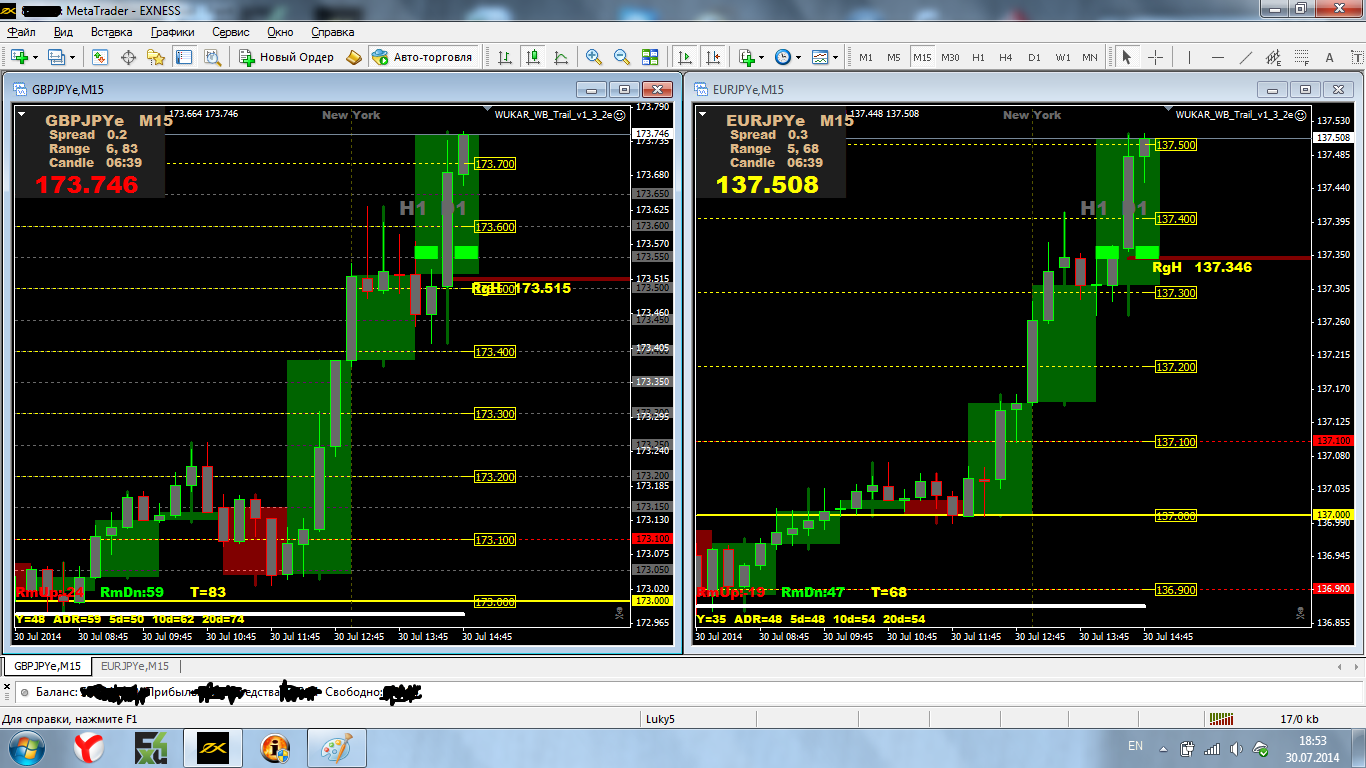Open the Periods clock icon
Screen dimensions: 1366x768
pyautogui.click(x=783, y=57)
